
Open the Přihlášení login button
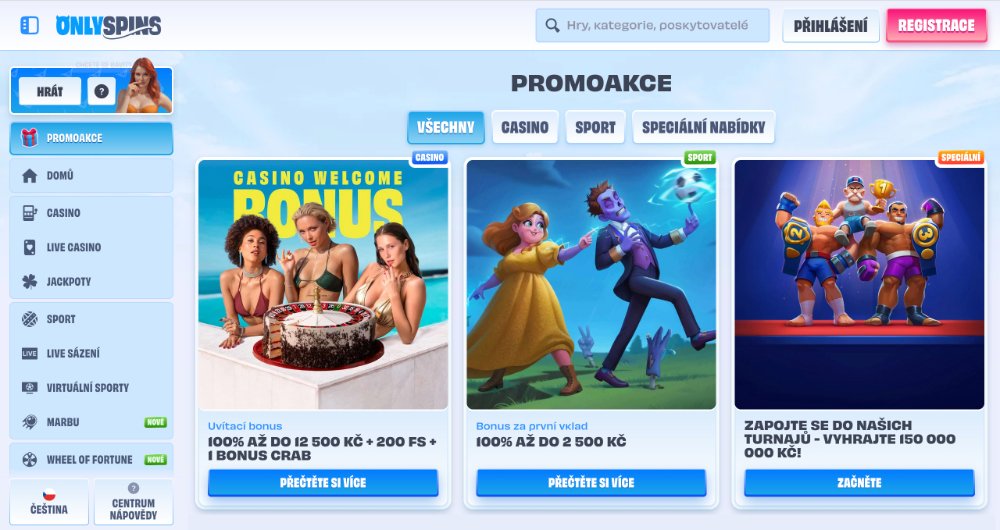(x=830, y=26)
